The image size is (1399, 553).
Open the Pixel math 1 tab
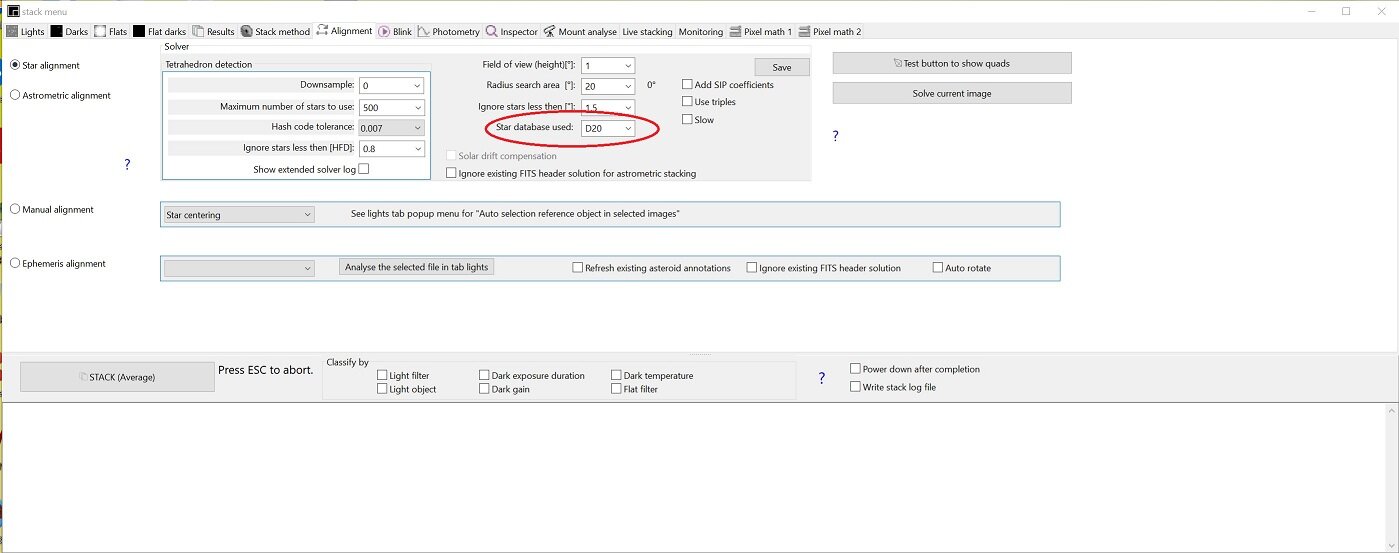(x=762, y=31)
